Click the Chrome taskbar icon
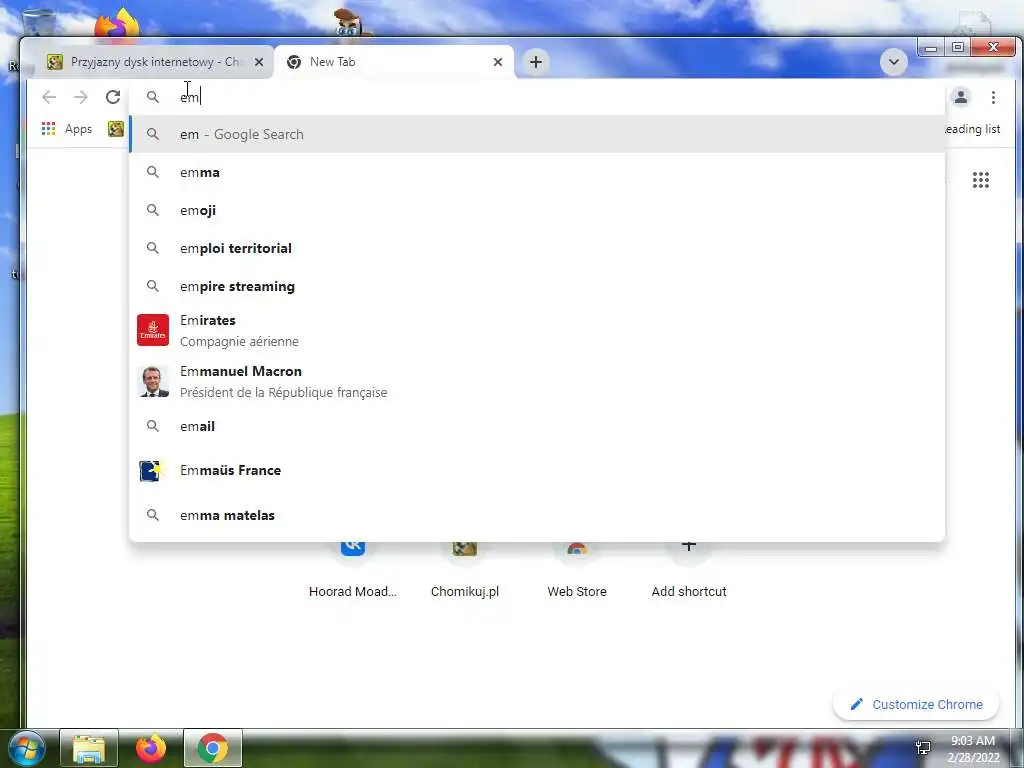 [x=213, y=748]
